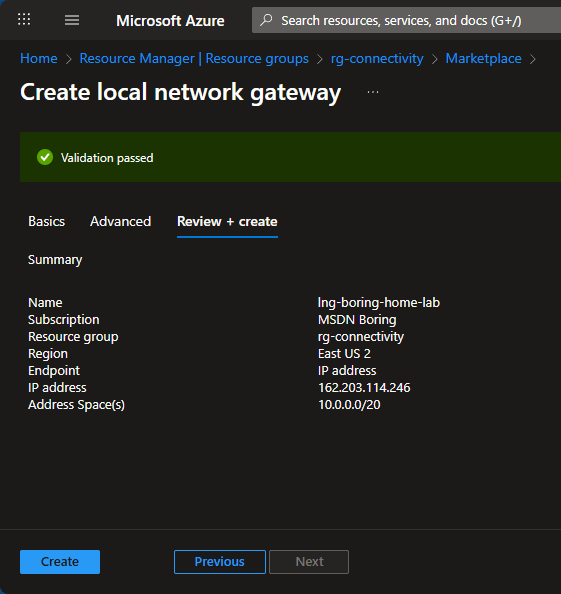
Task: Go back with the Previous button
Action: pos(220,561)
